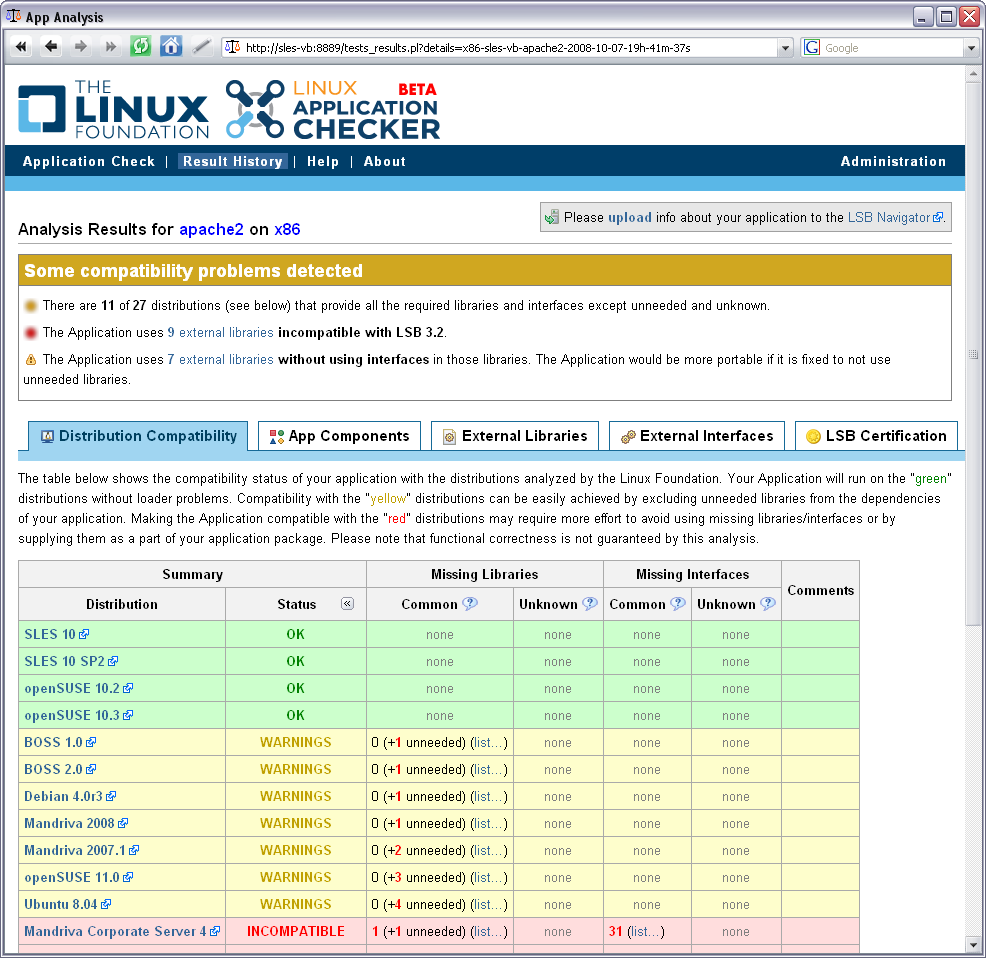Click the Linux Application Checker logo
This screenshot has width=986, height=958.
point(333,109)
